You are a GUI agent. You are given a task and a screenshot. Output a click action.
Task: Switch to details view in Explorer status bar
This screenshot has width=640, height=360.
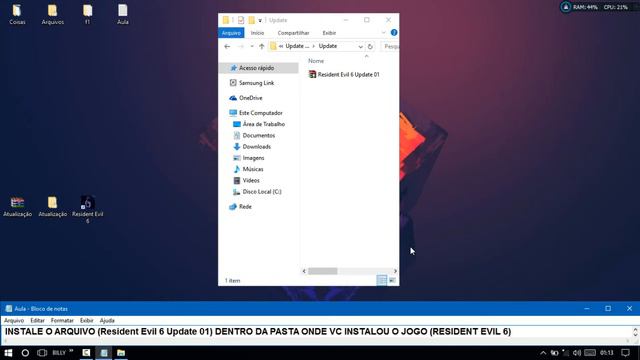[x=381, y=280]
